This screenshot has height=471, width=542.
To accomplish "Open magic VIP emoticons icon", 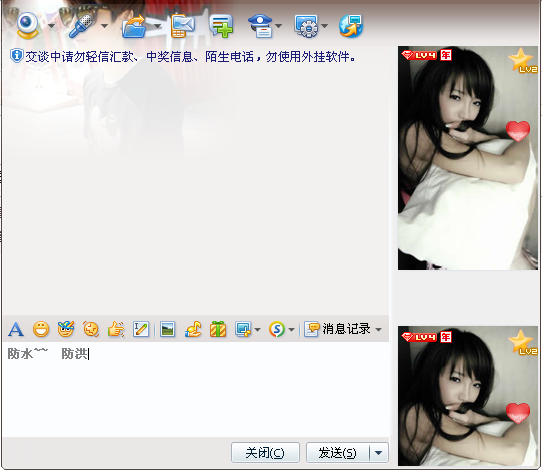I will [66, 329].
